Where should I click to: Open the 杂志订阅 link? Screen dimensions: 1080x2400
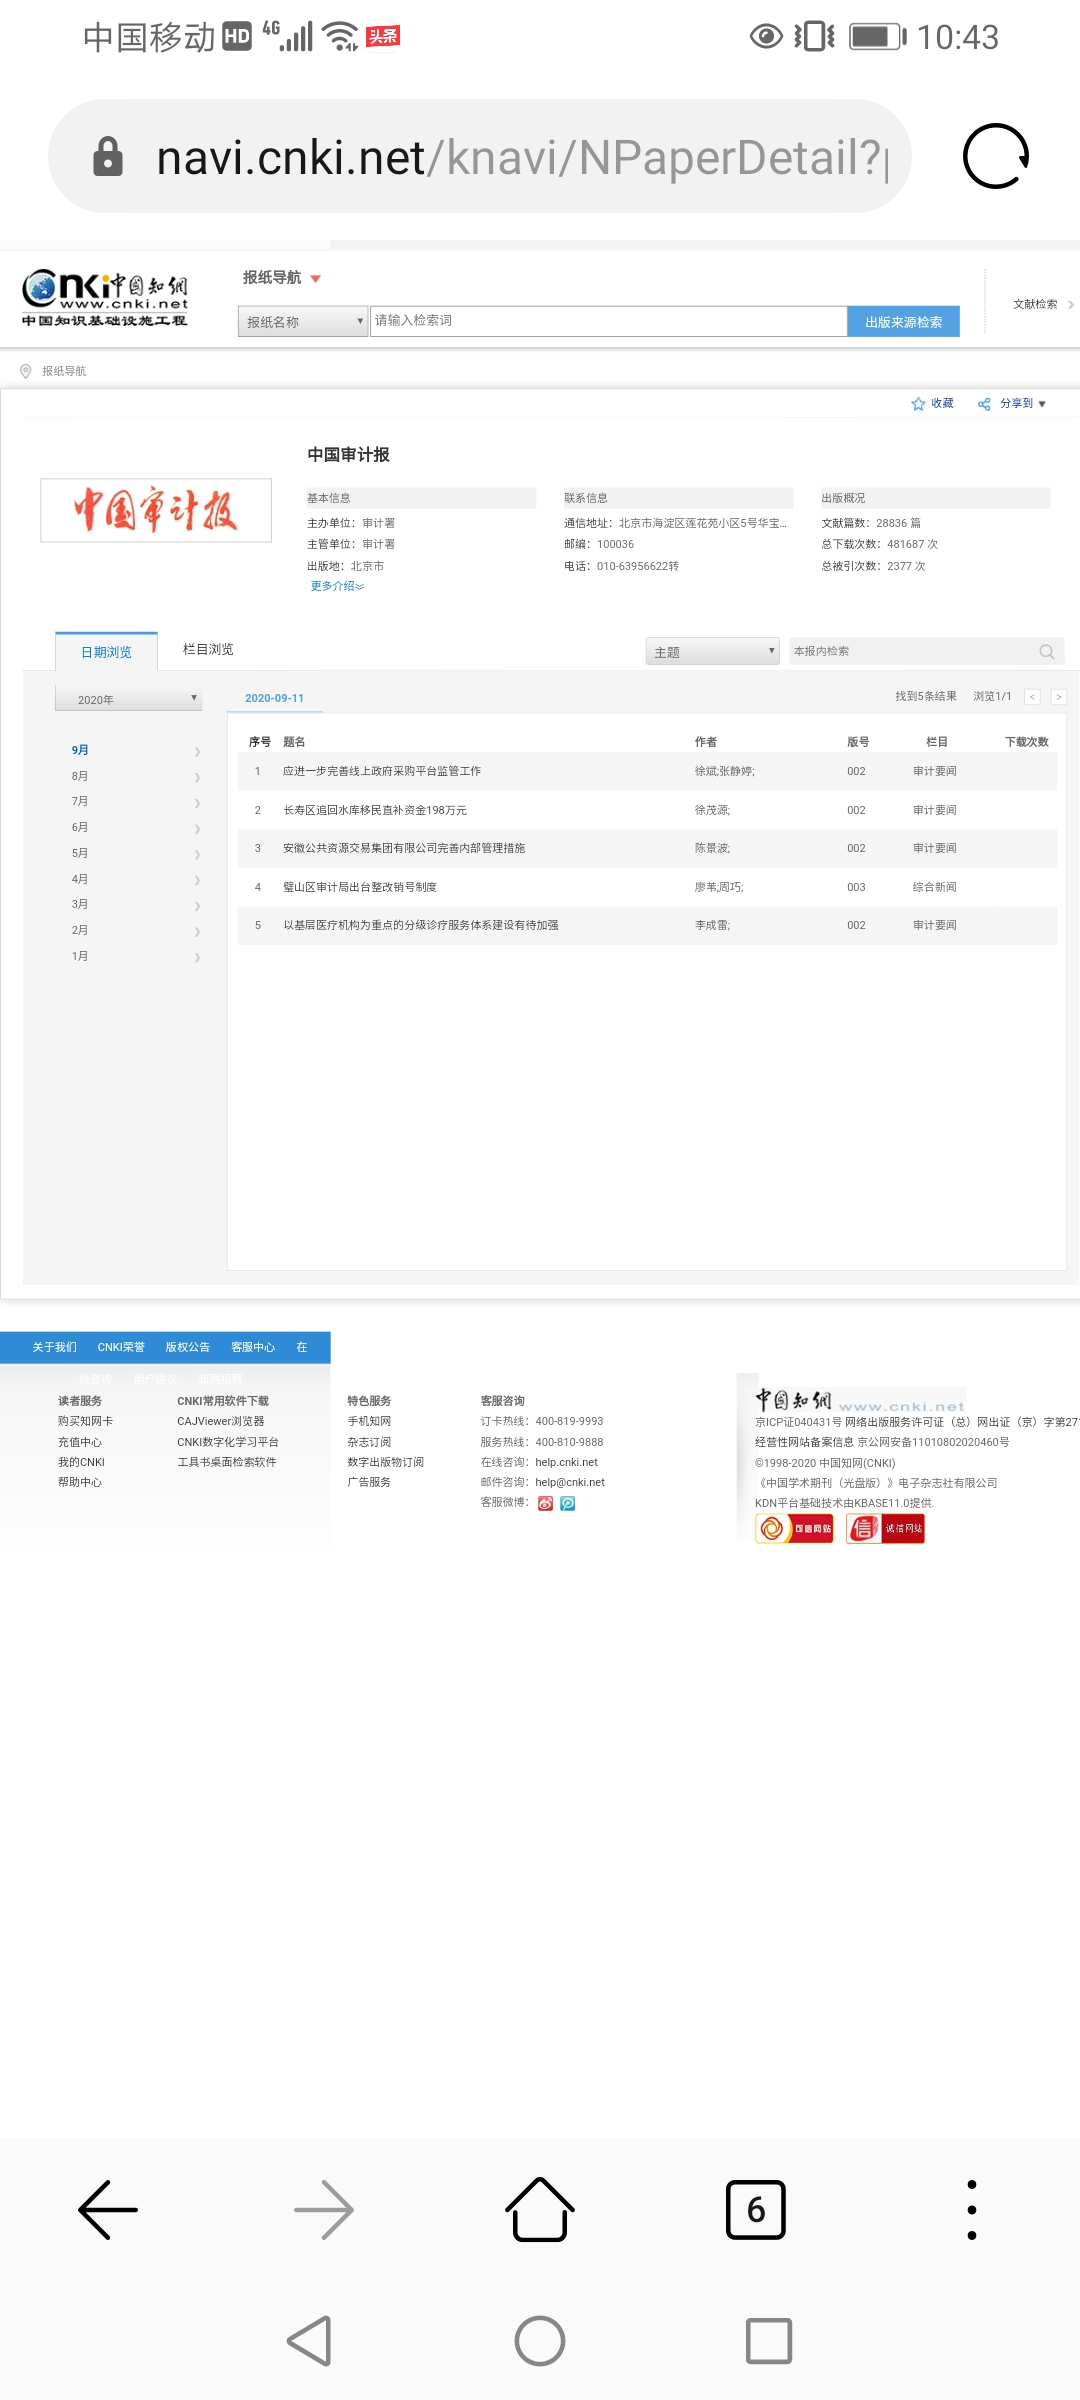[x=369, y=1442]
